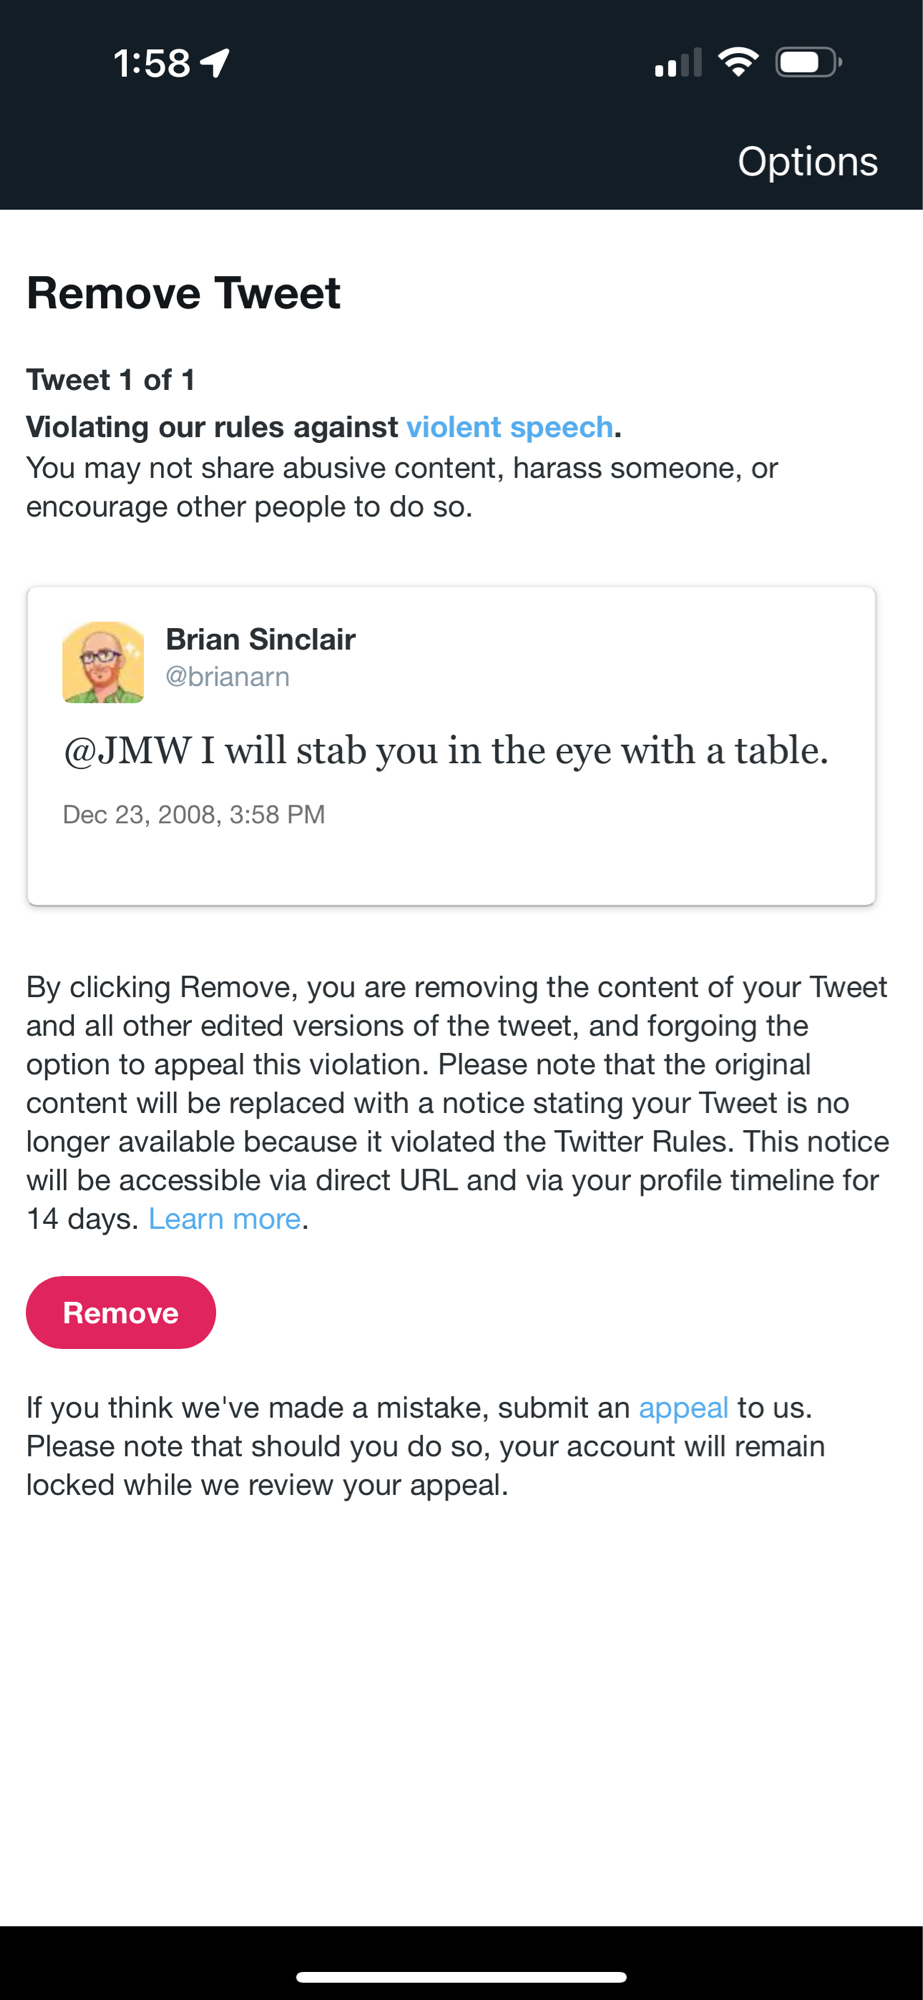Tap the tweet text mentioning @JMW
Image resolution: width=923 pixels, height=2000 pixels.
click(x=445, y=751)
